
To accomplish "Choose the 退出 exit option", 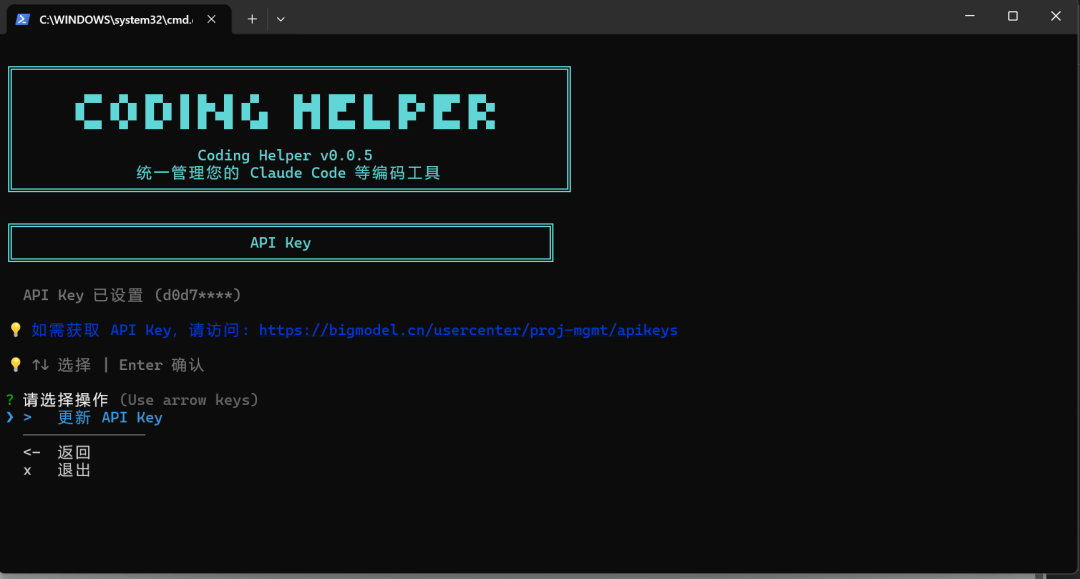I will pyautogui.click(x=74, y=470).
